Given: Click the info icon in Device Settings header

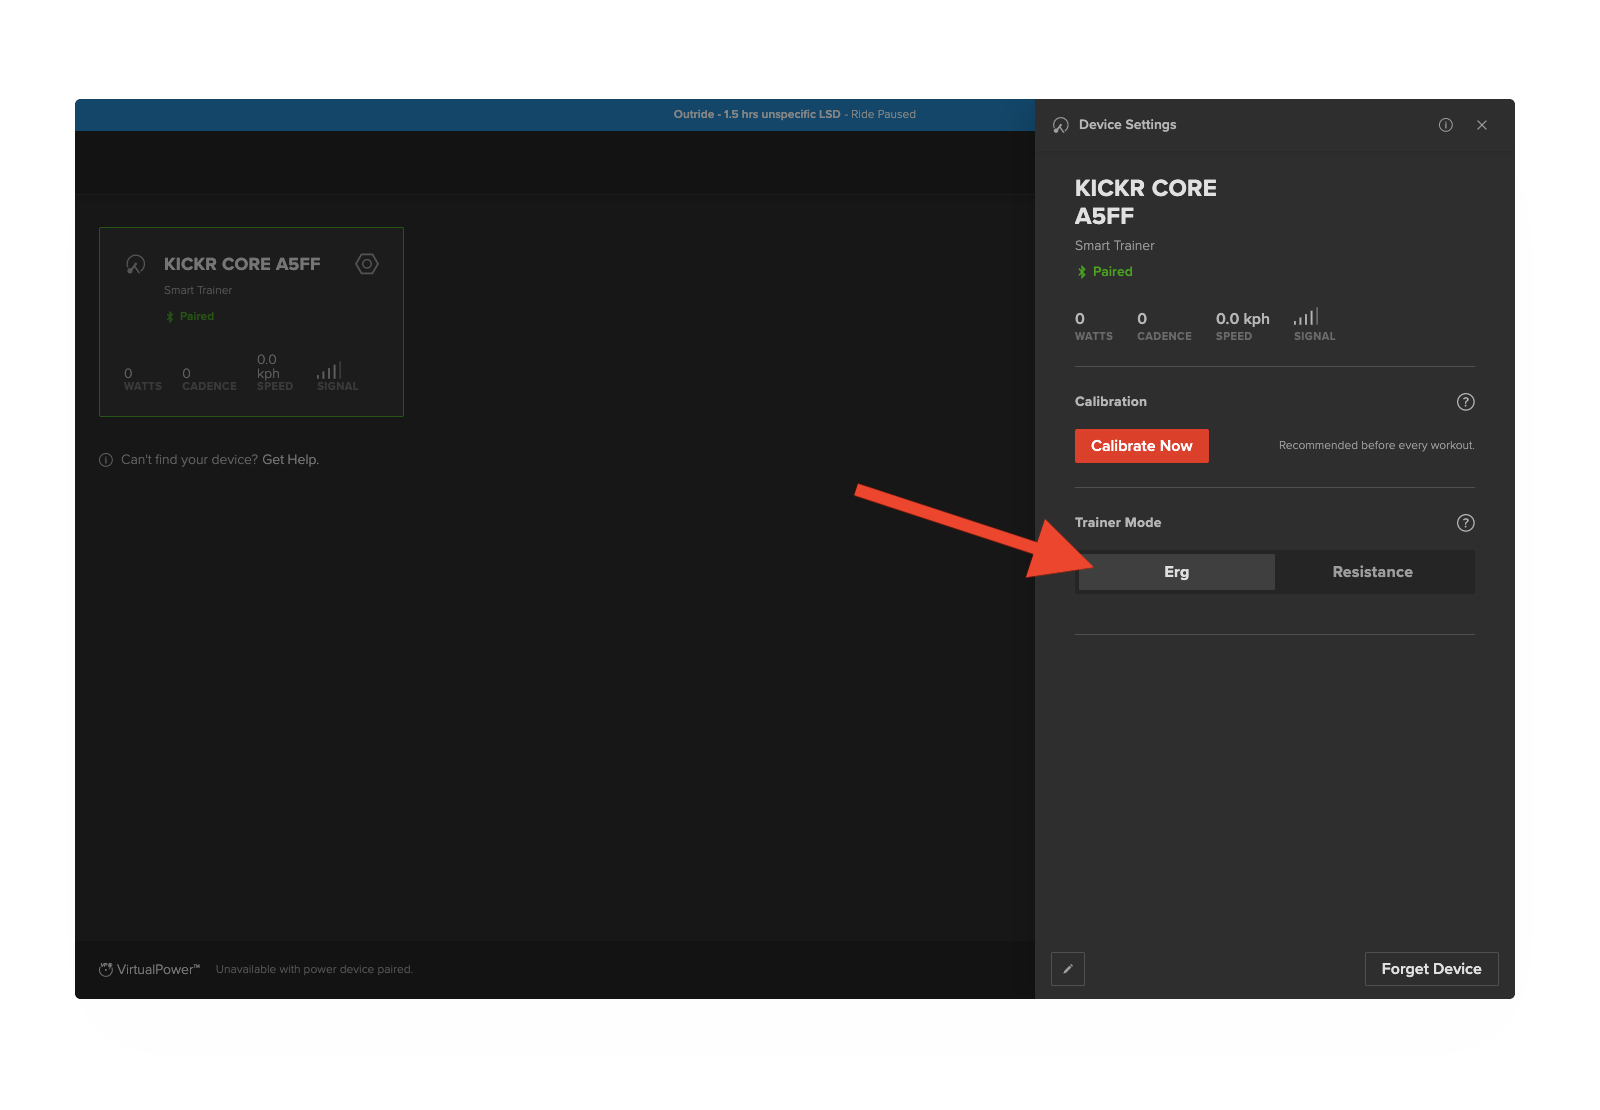Looking at the screenshot, I should click(x=1445, y=125).
